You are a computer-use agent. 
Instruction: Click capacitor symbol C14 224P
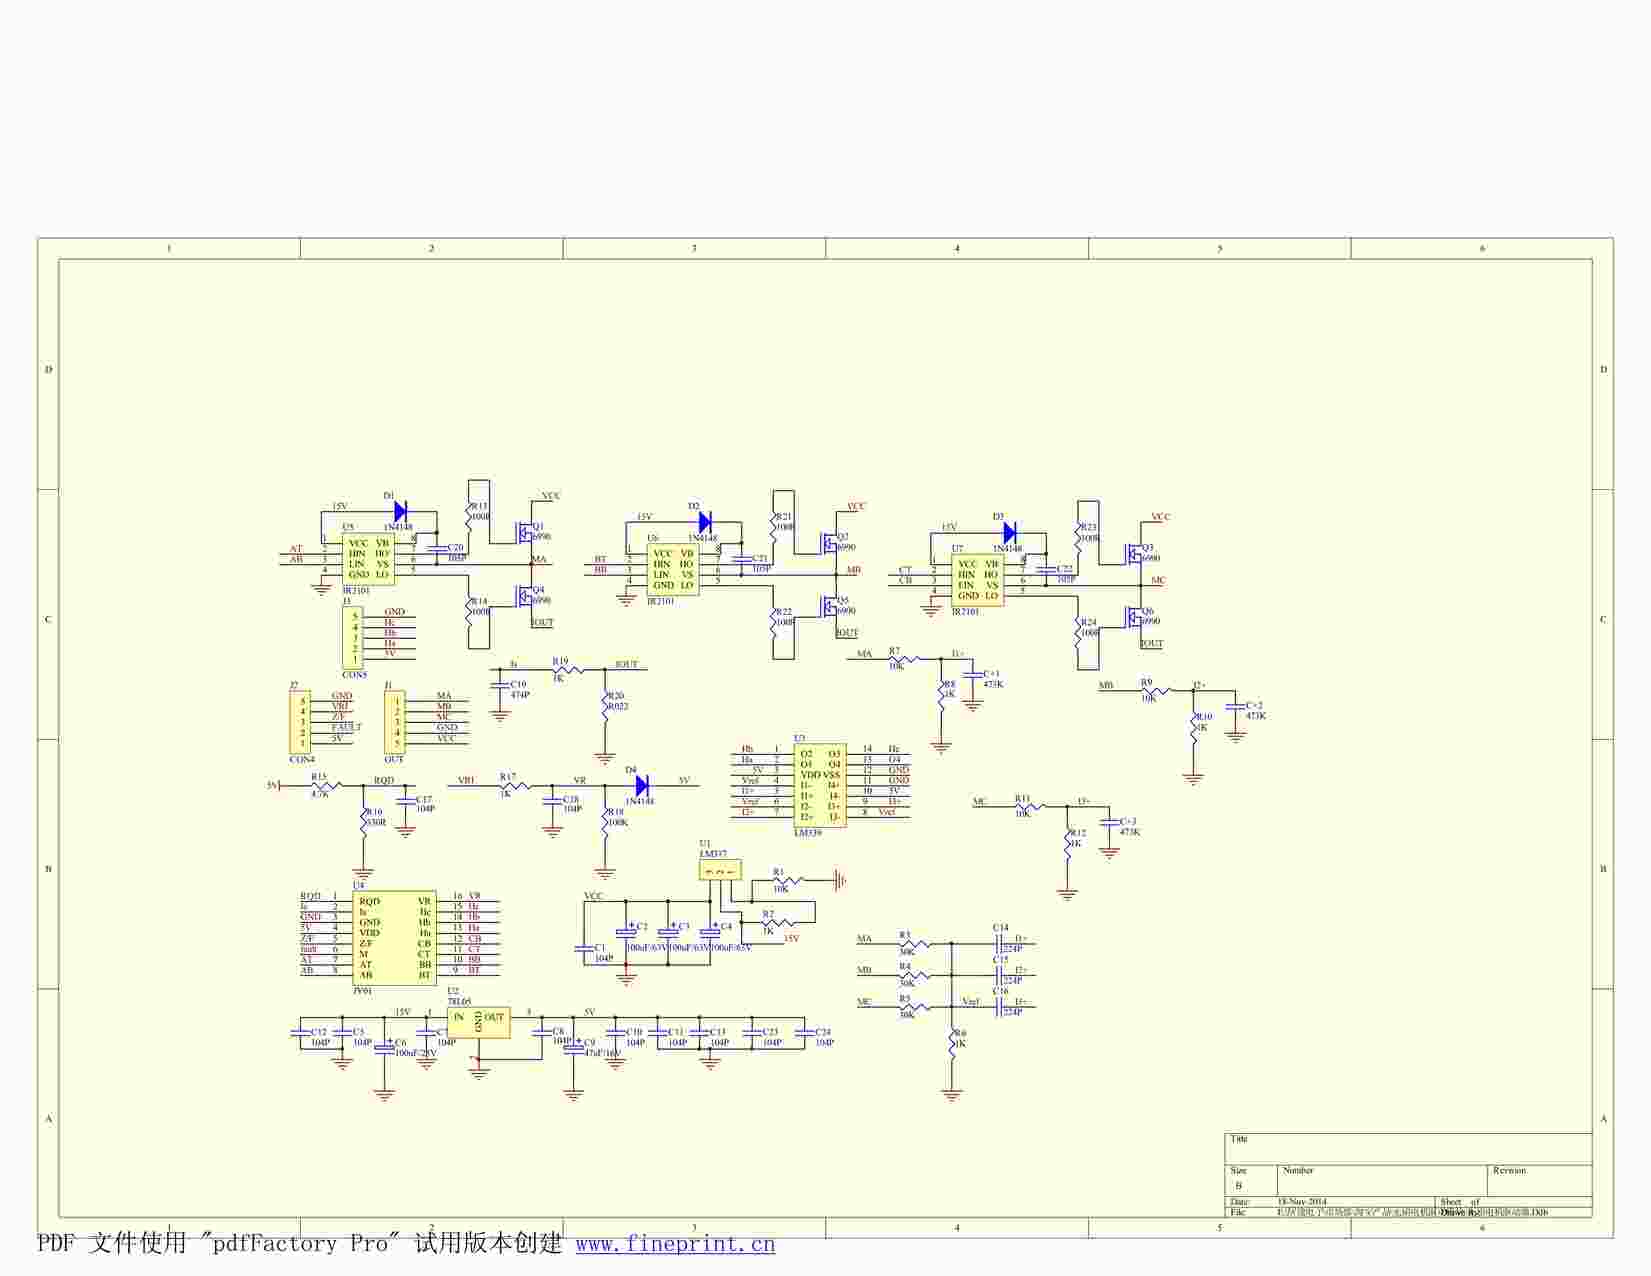[999, 942]
